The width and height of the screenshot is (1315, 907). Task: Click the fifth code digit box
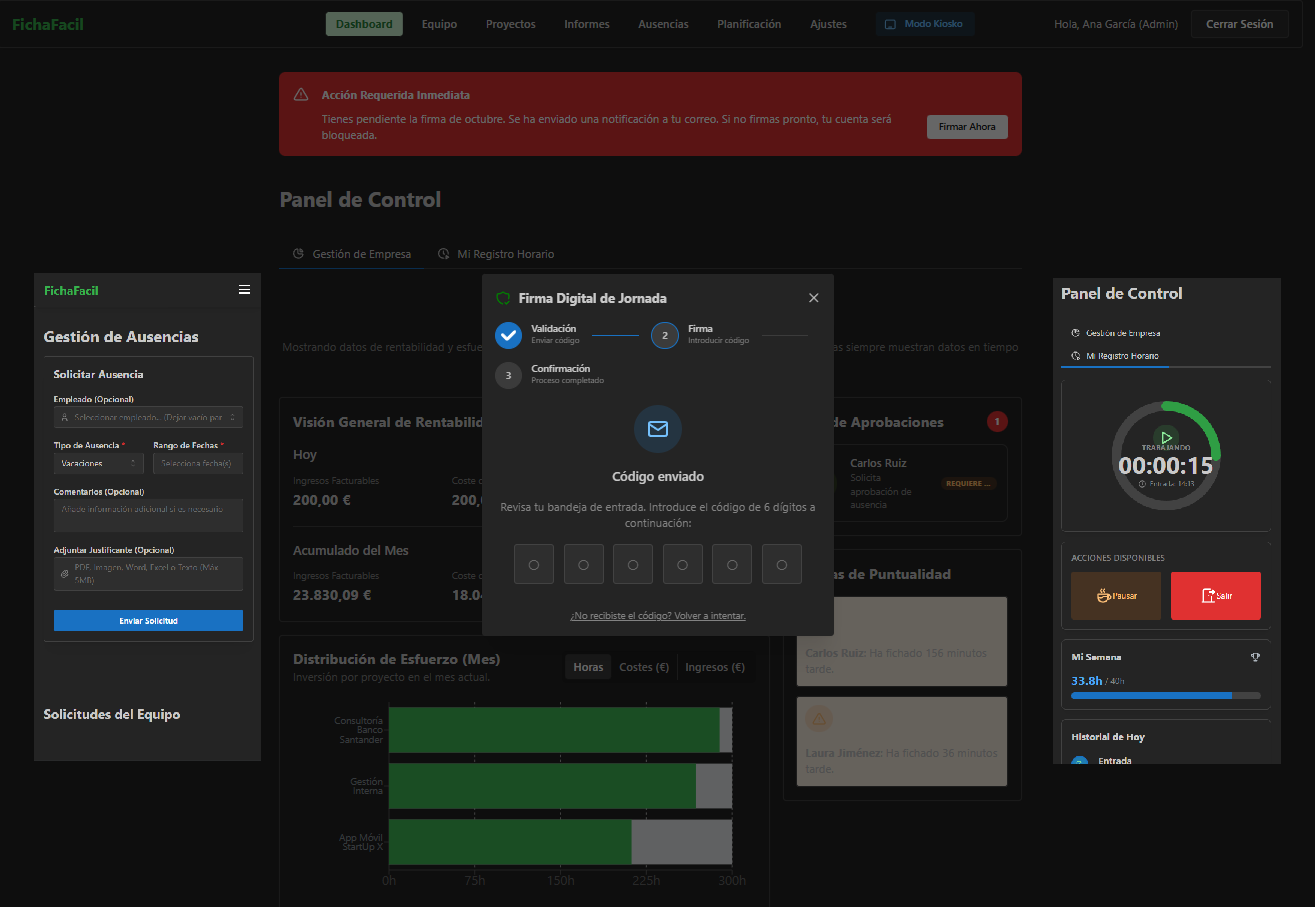coord(732,564)
